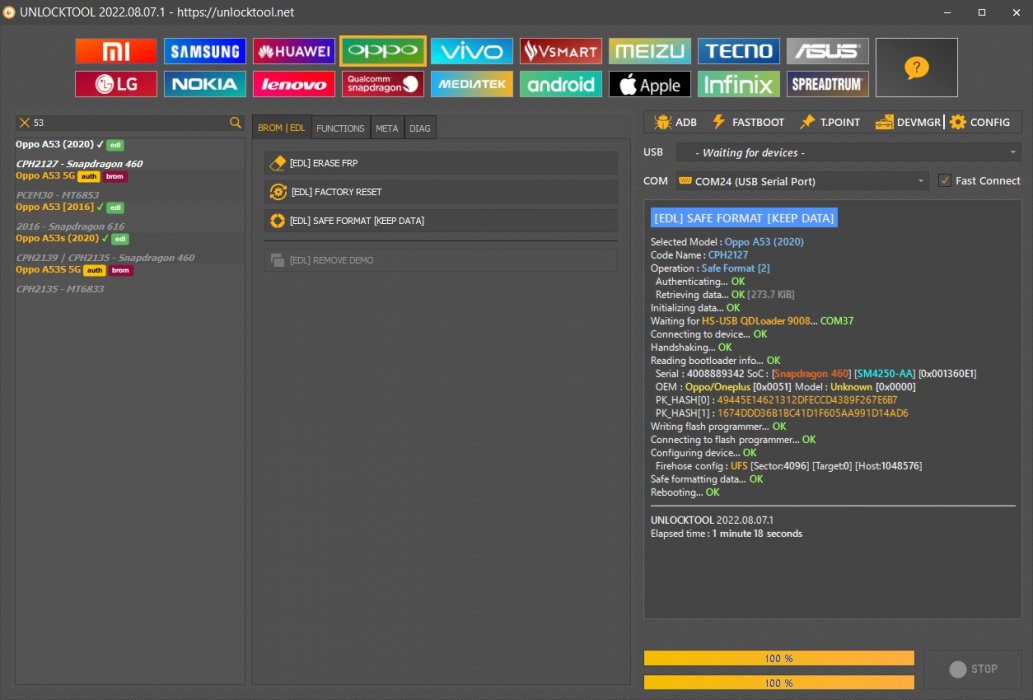1033x700 pixels.
Task: Open DEVMGR device manager
Action: coord(908,122)
